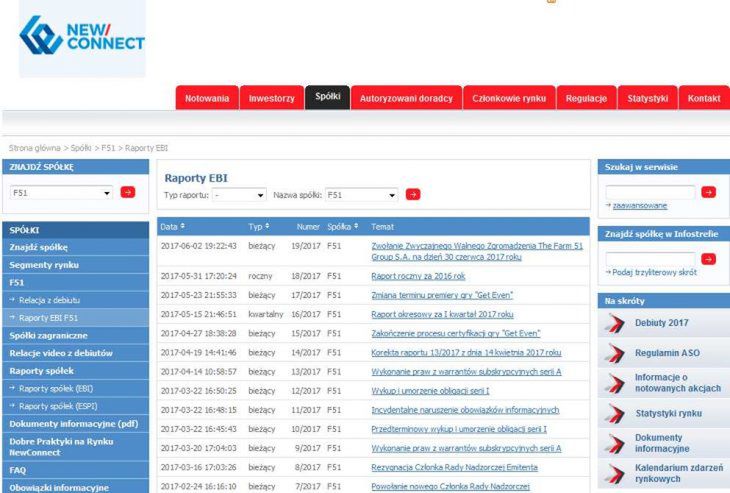This screenshot has width=730, height=493.
Task: Open Przedterminowy wykup i umorzenie obligacji link
Action: click(x=459, y=429)
